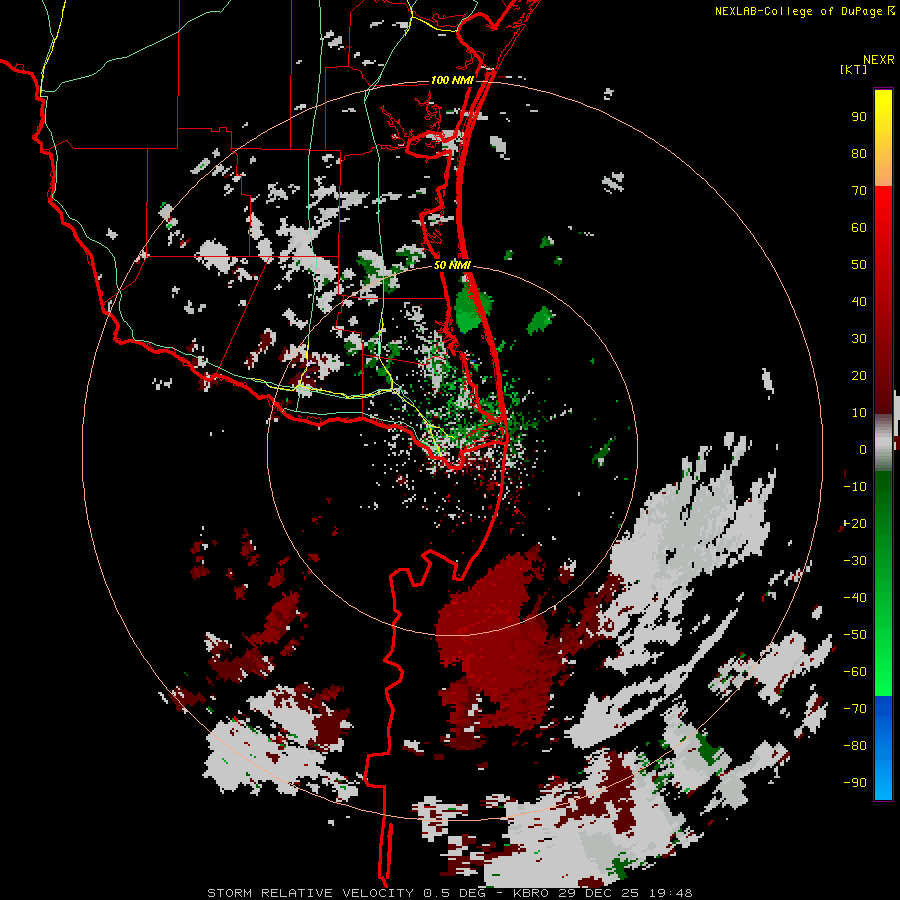The width and height of the screenshot is (900, 900).
Task: Click the -60 value on the velocity scale
Action: (855, 672)
